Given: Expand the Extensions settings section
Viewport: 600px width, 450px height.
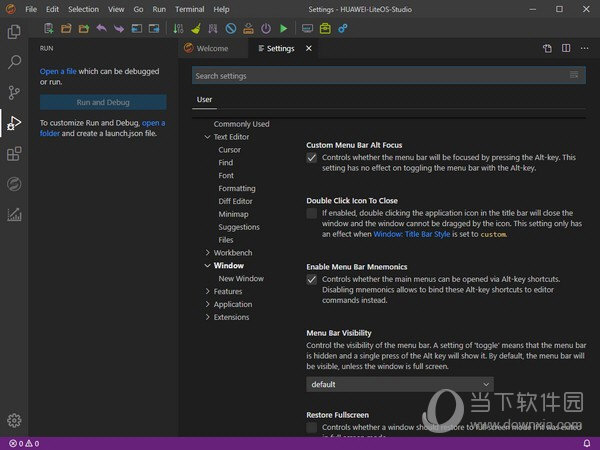Looking at the screenshot, I should [x=207, y=317].
